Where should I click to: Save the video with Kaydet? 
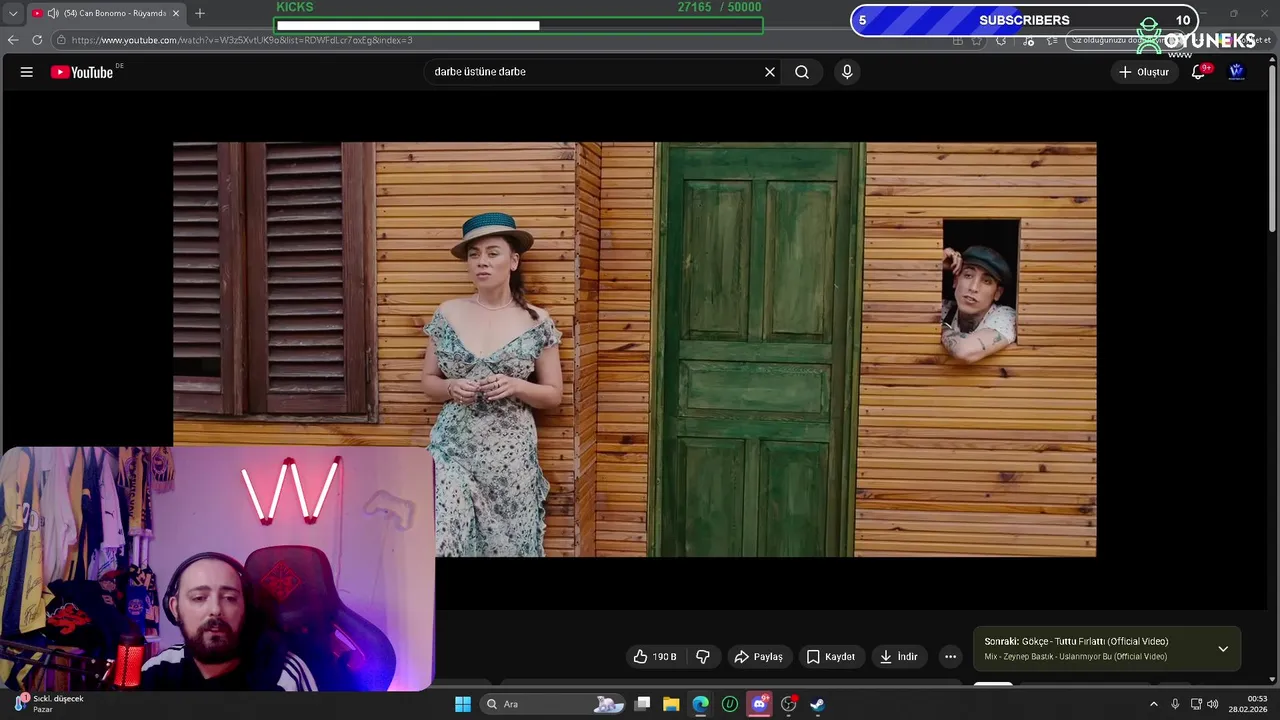coord(831,657)
